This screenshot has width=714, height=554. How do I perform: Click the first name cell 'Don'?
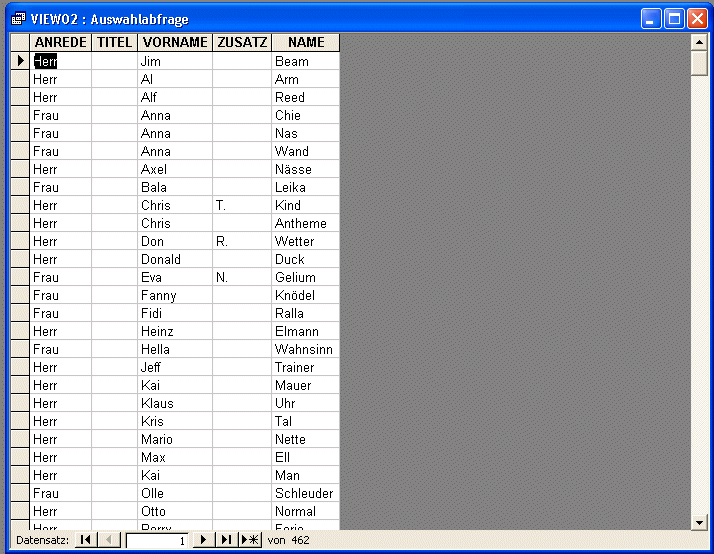point(175,241)
